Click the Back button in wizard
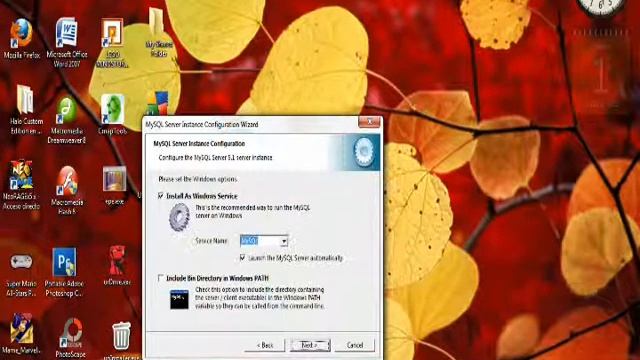The image size is (640, 360). coord(265,345)
